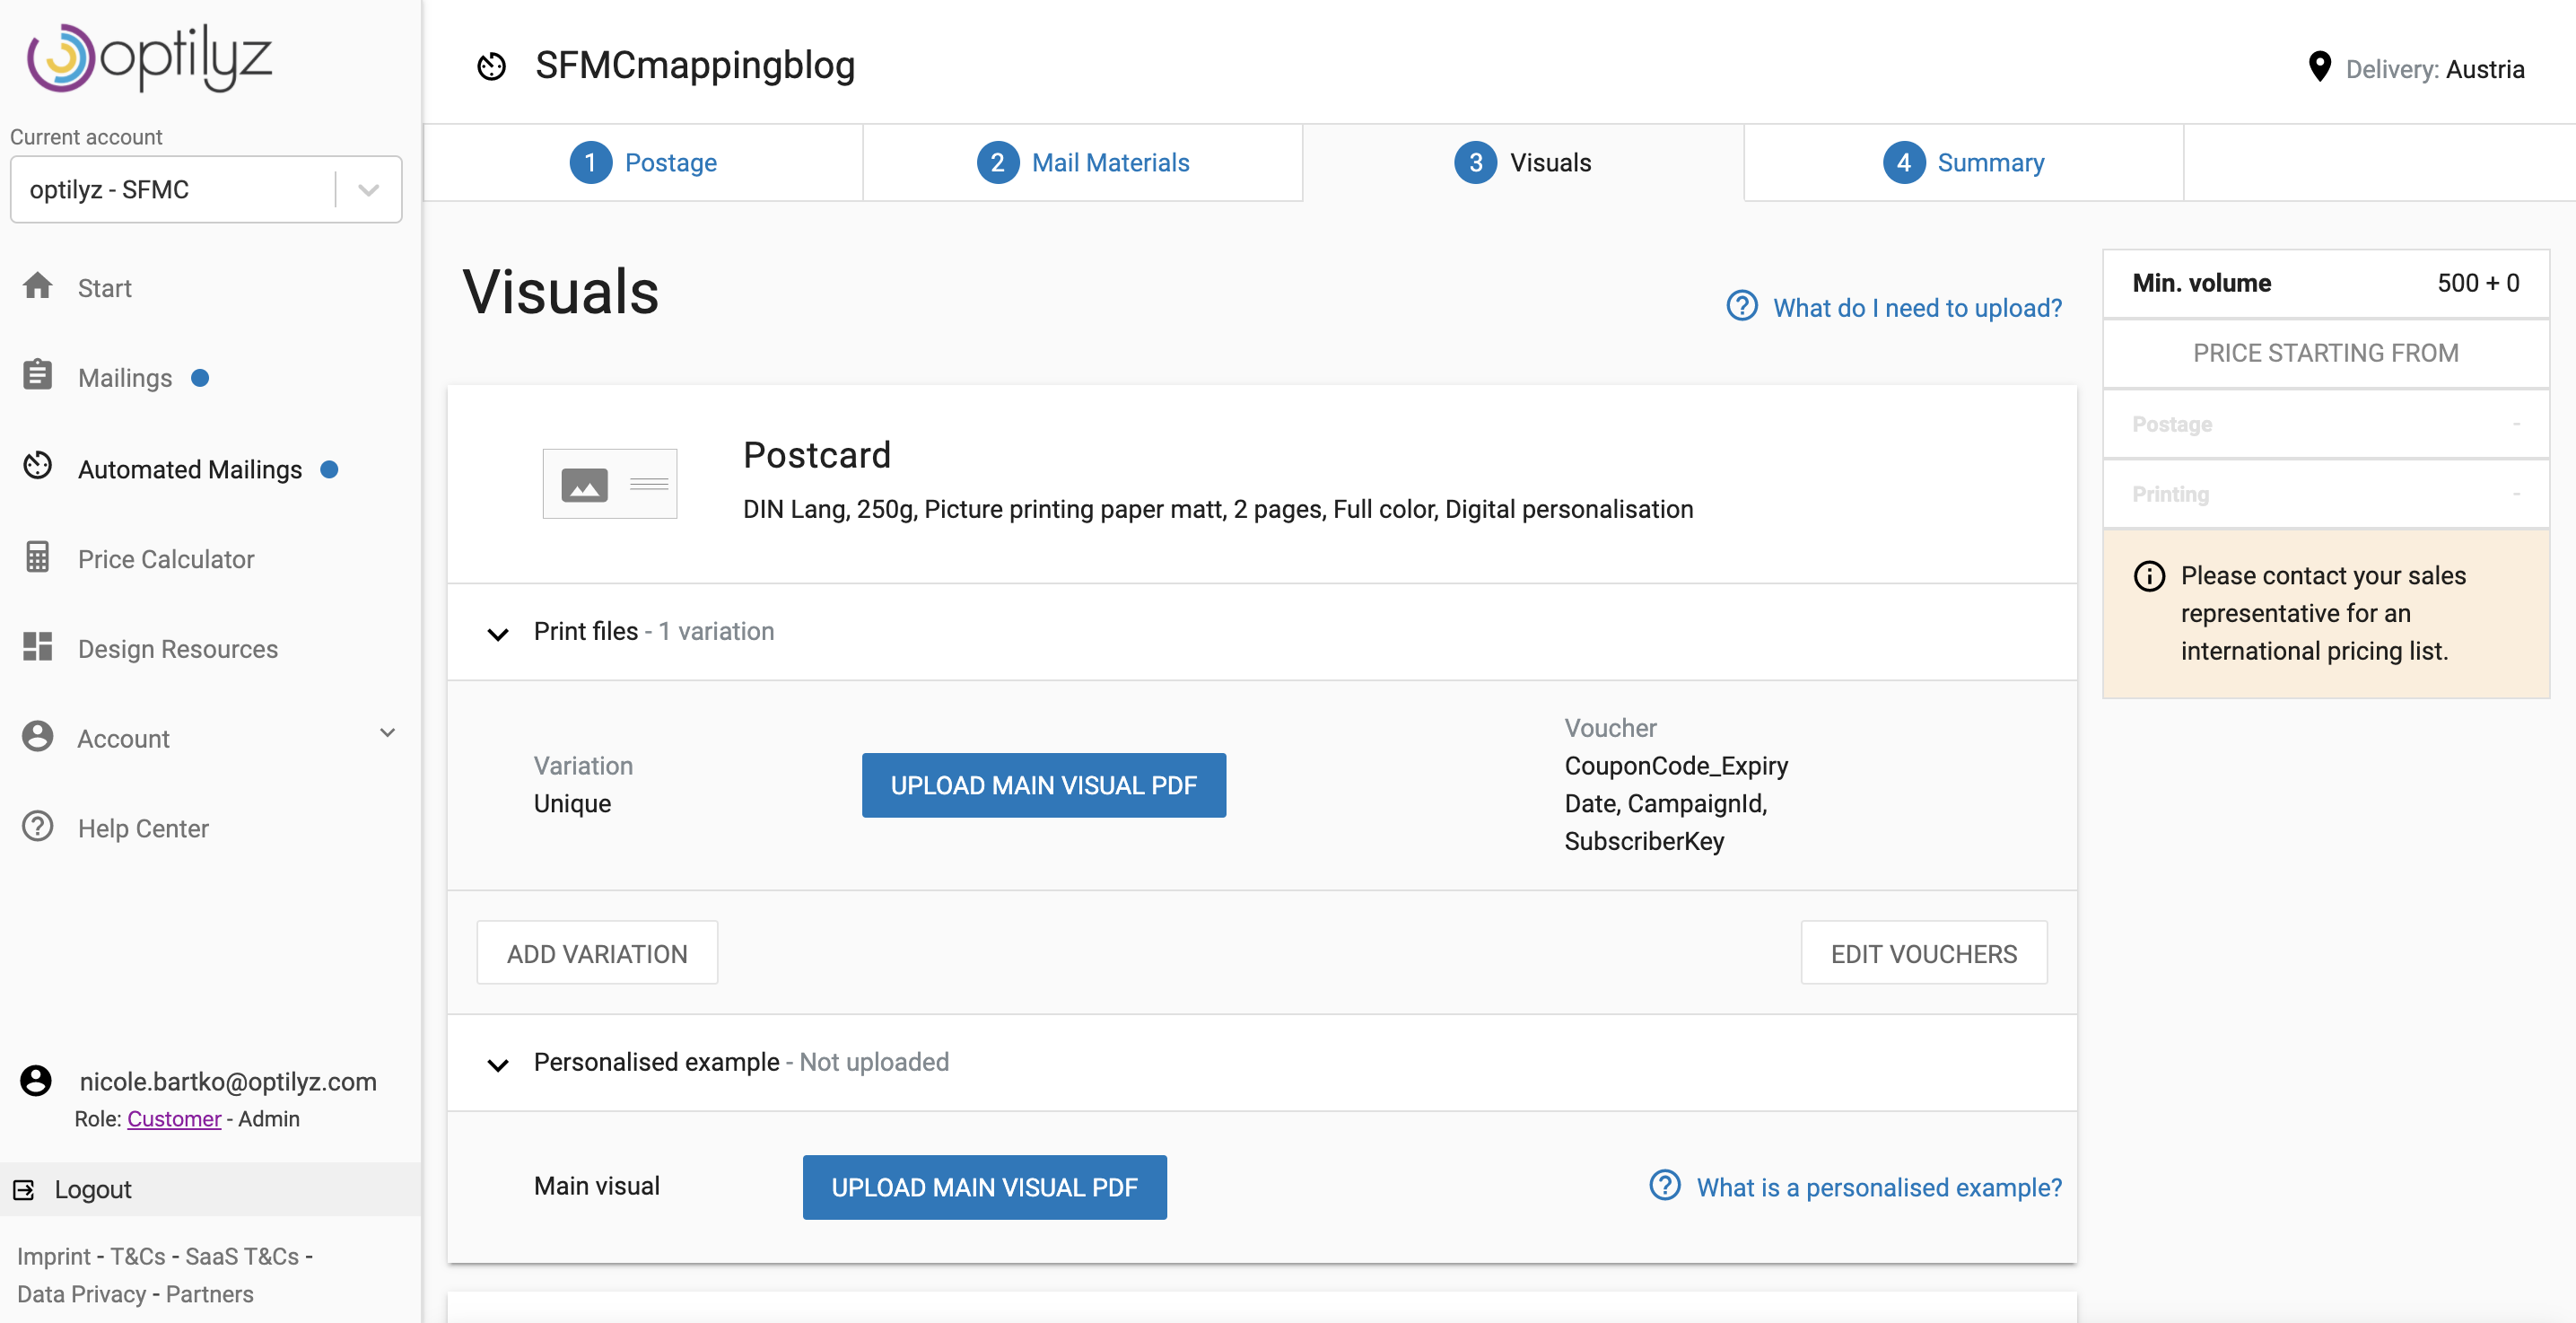Click the info icon in pricing notice
The height and width of the screenshot is (1323, 2576).
click(x=2149, y=576)
